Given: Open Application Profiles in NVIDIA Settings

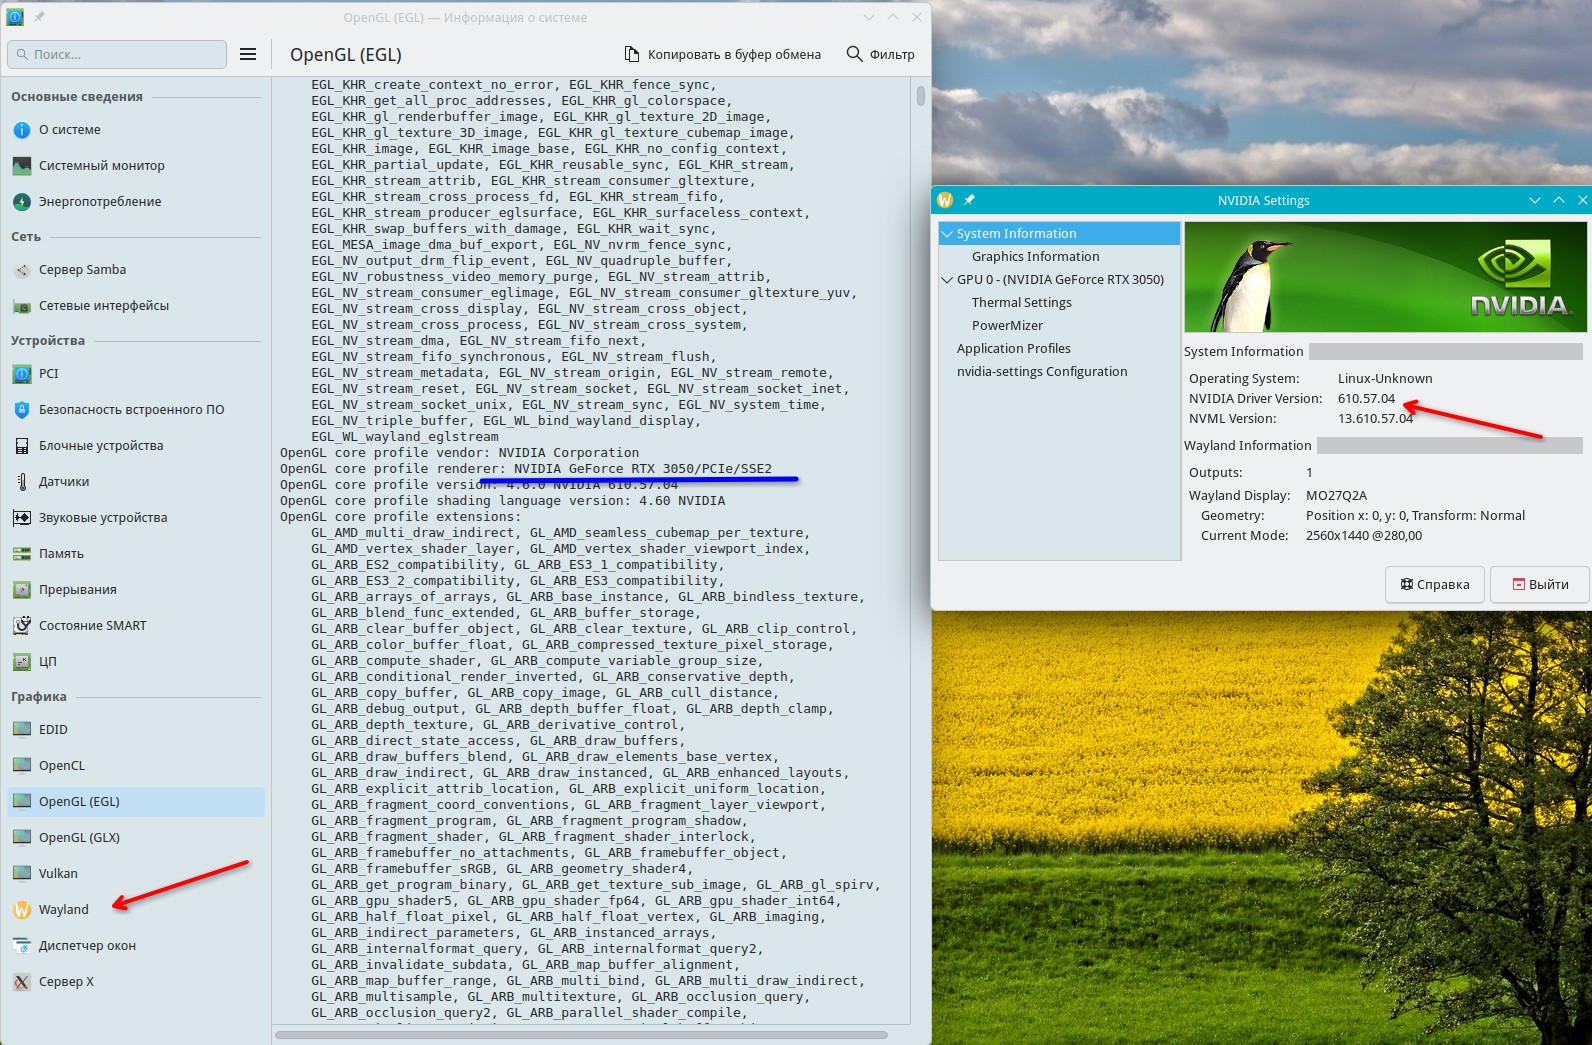Looking at the screenshot, I should [1013, 349].
